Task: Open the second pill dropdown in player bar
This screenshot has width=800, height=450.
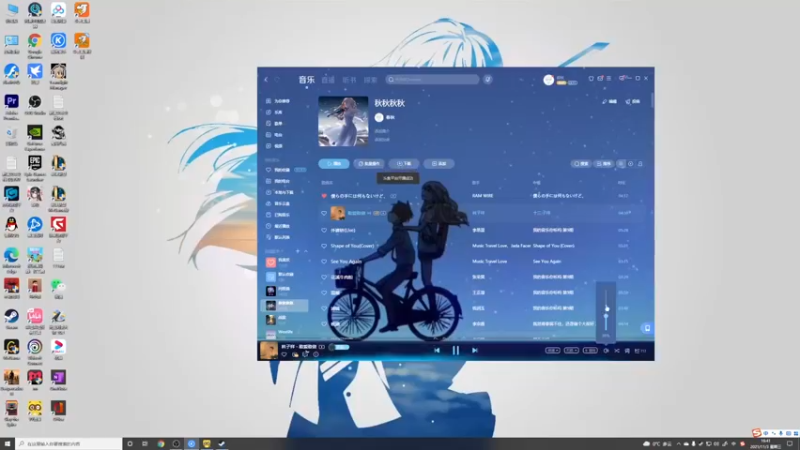Action: point(571,351)
